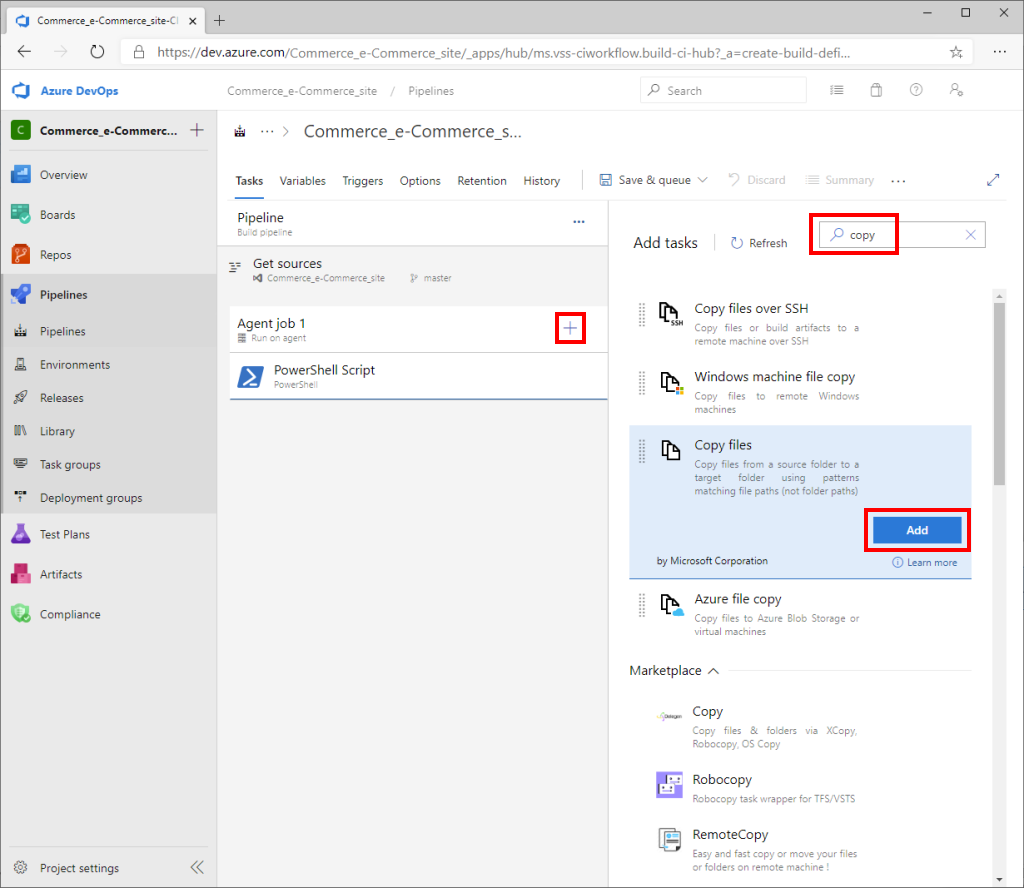
Task: Switch to the Variables tab
Action: (x=302, y=181)
